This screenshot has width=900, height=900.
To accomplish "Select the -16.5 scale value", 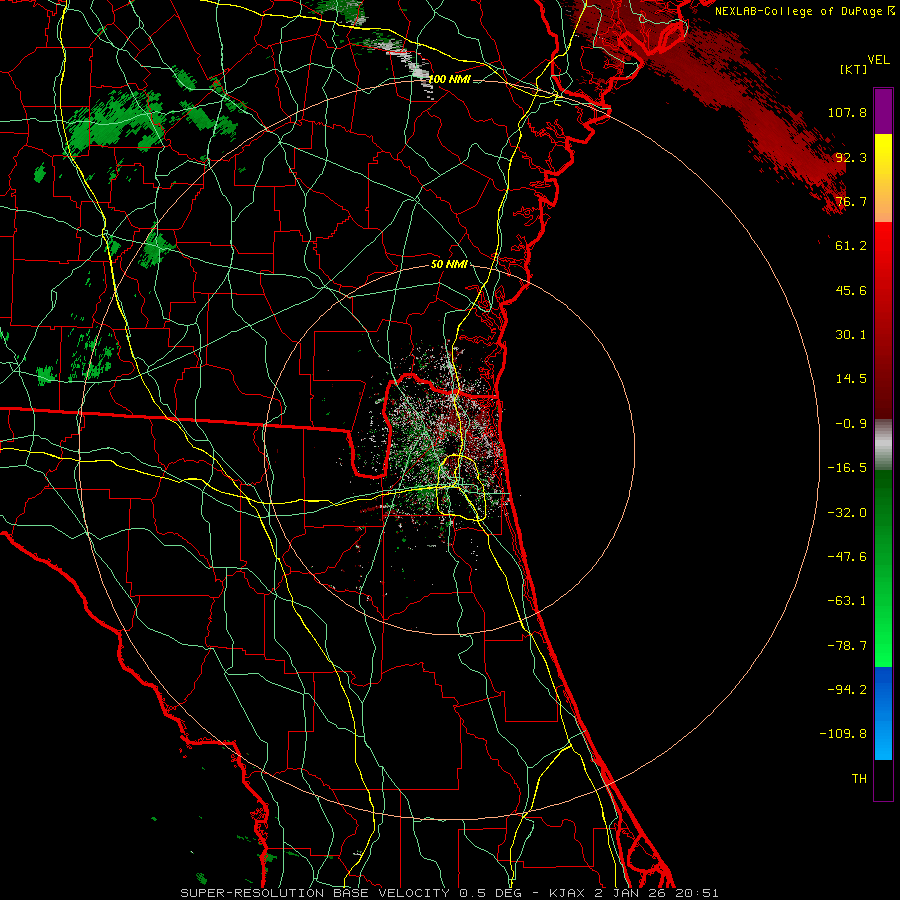I will 847,468.
